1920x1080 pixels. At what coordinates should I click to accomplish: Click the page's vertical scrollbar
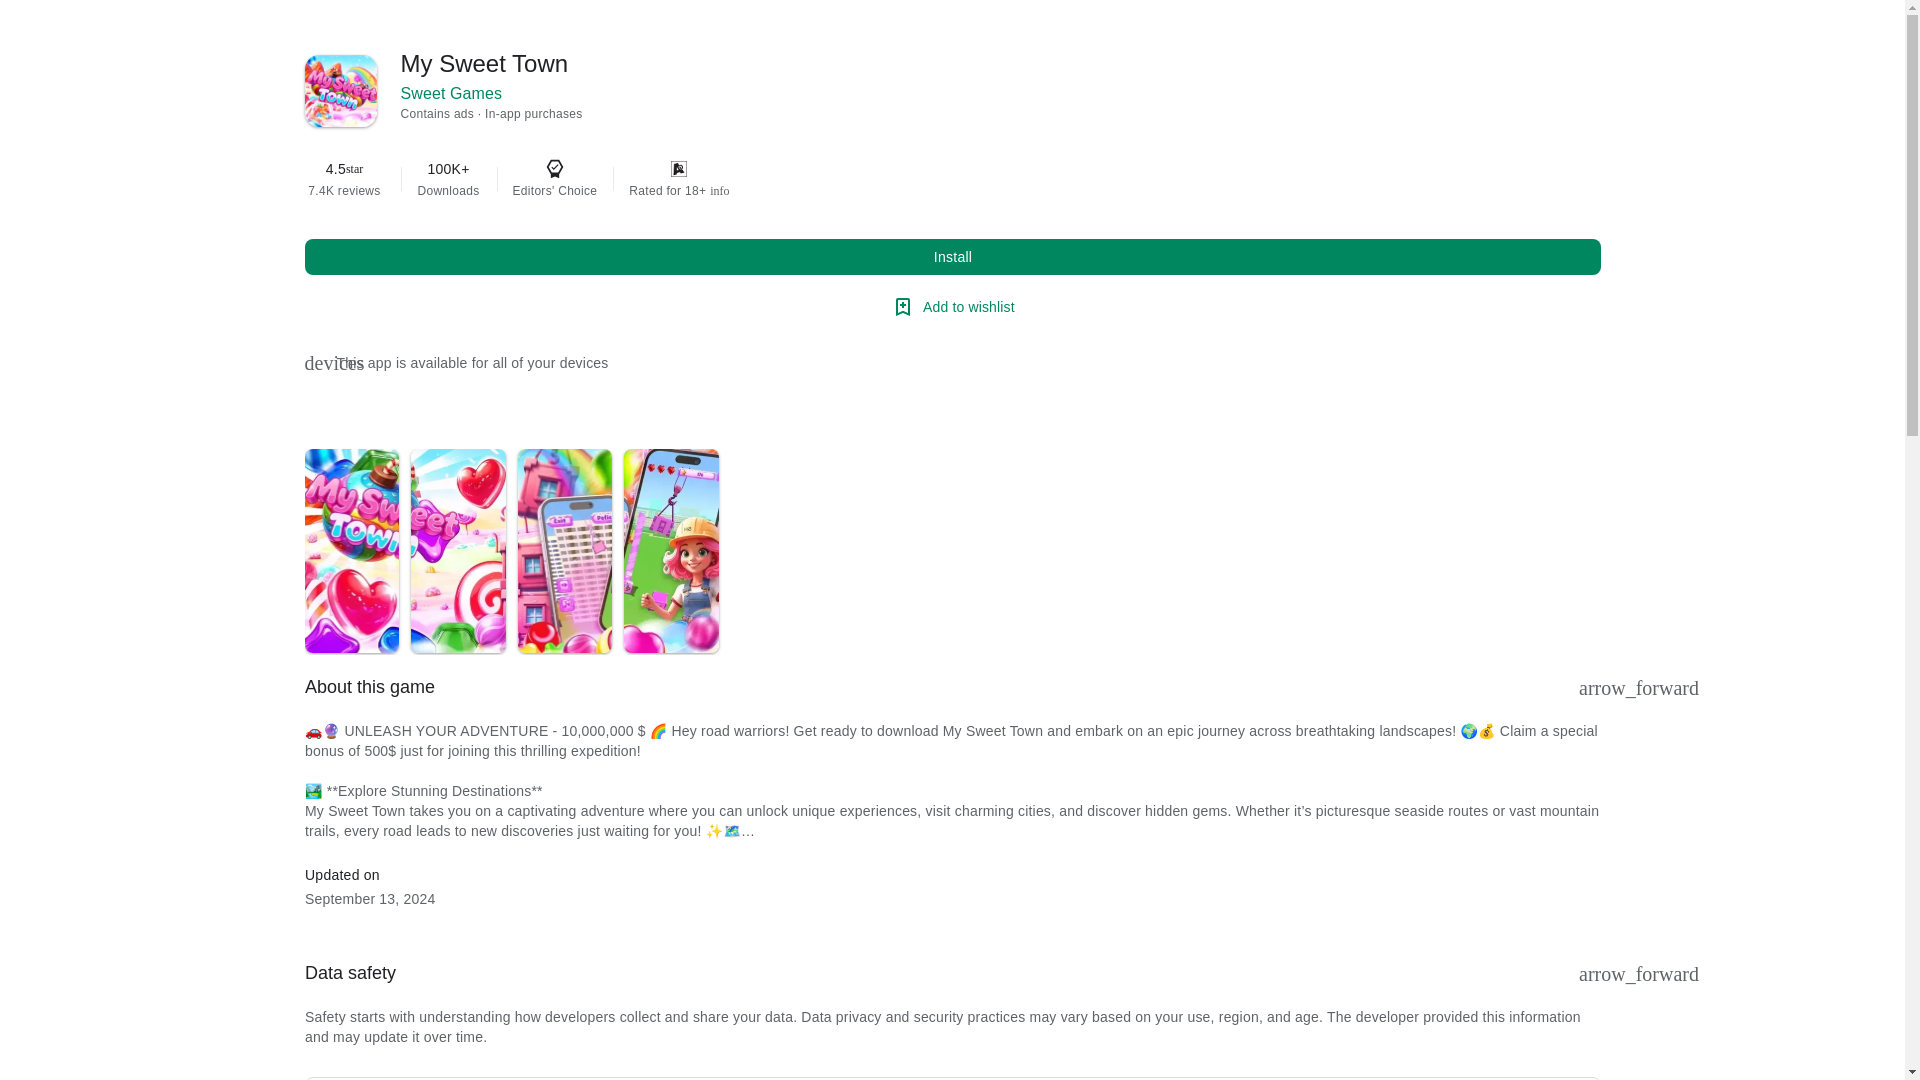point(1913,540)
